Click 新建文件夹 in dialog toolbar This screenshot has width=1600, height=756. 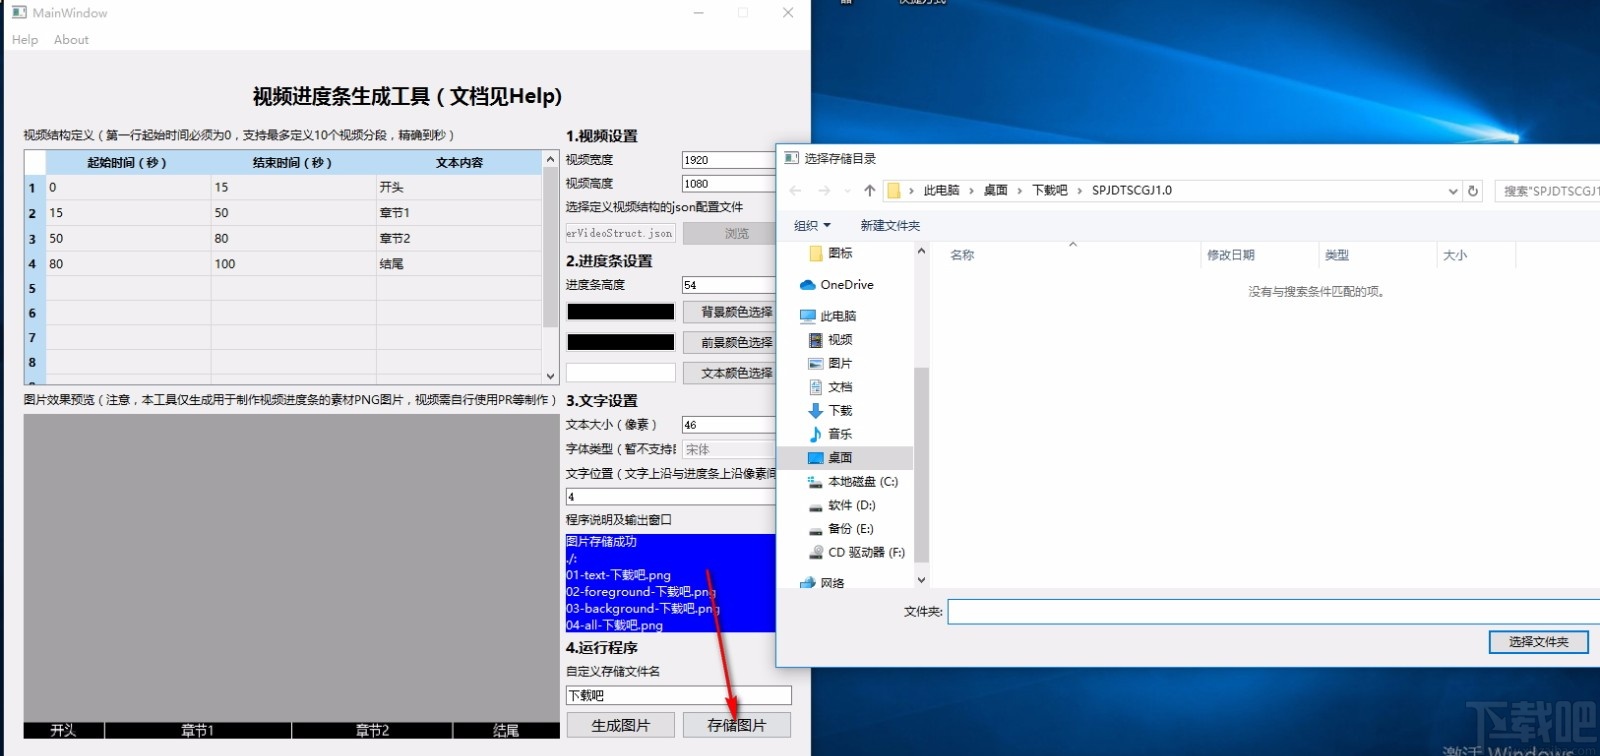[890, 226]
